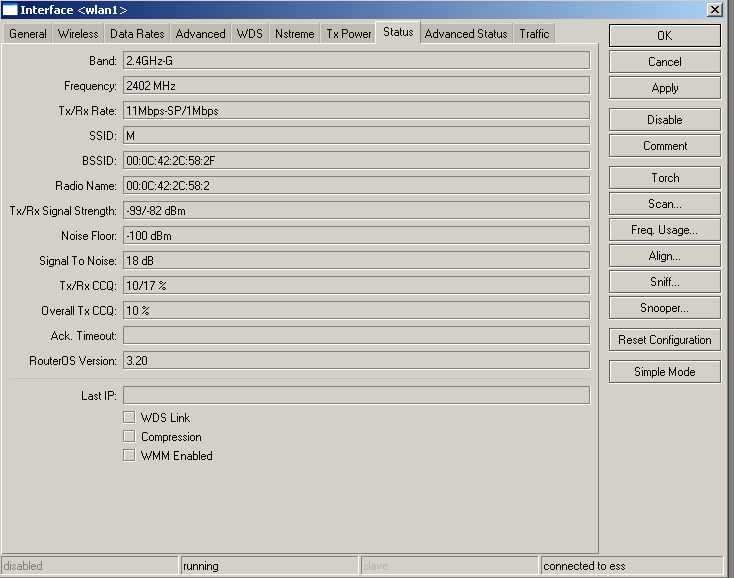734x578 pixels.
Task: Go to the Data Rates tab
Action: (137, 34)
